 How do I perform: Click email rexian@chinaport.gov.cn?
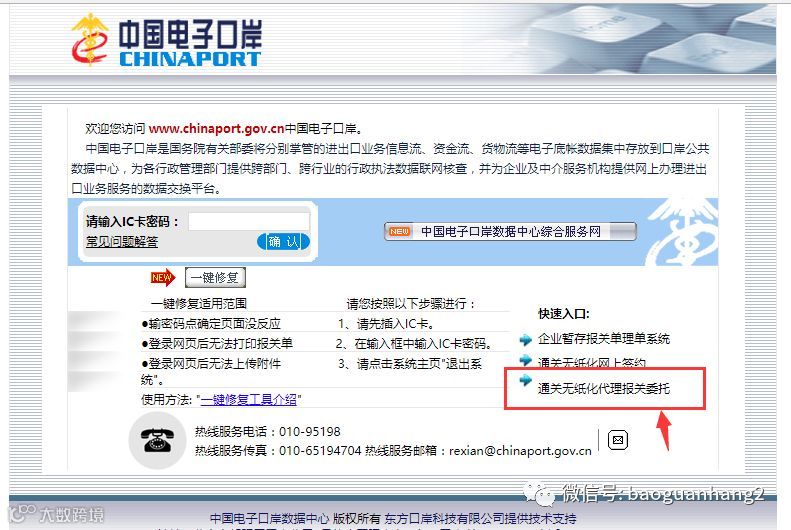coord(520,450)
